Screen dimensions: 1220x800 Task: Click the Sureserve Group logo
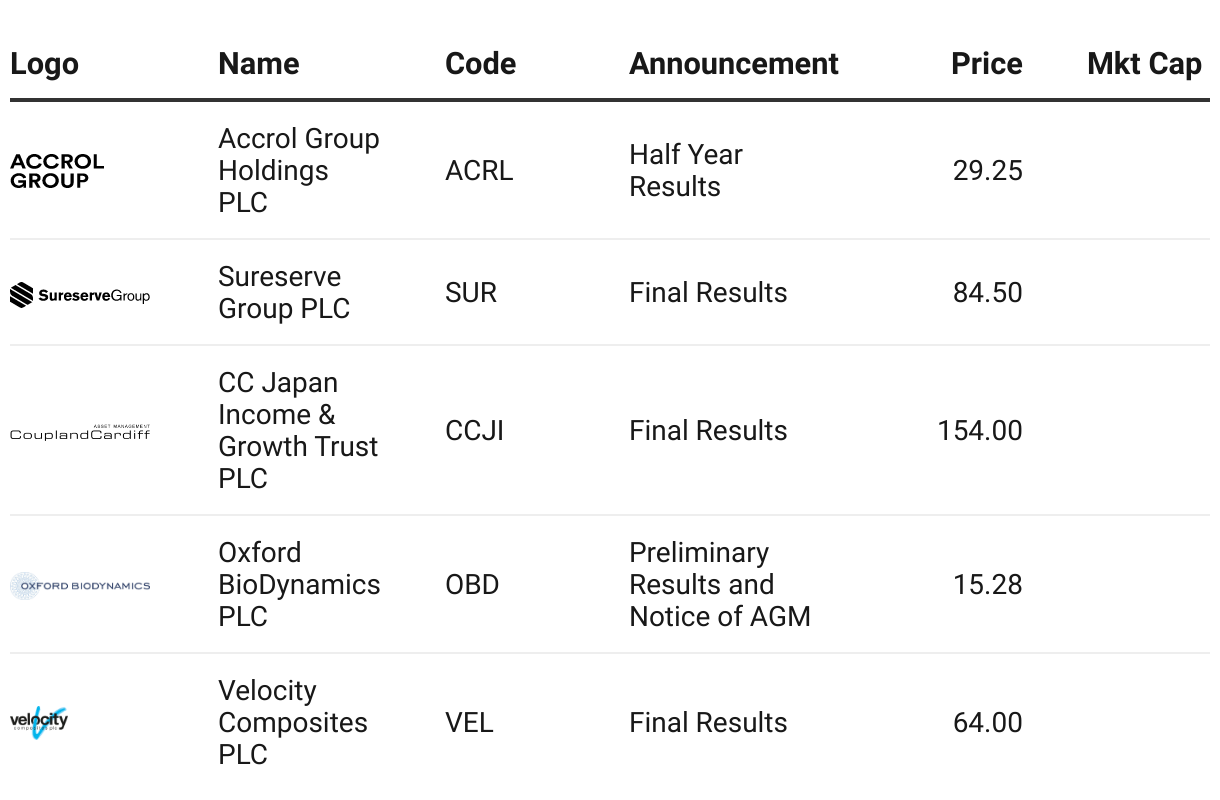tap(80, 295)
